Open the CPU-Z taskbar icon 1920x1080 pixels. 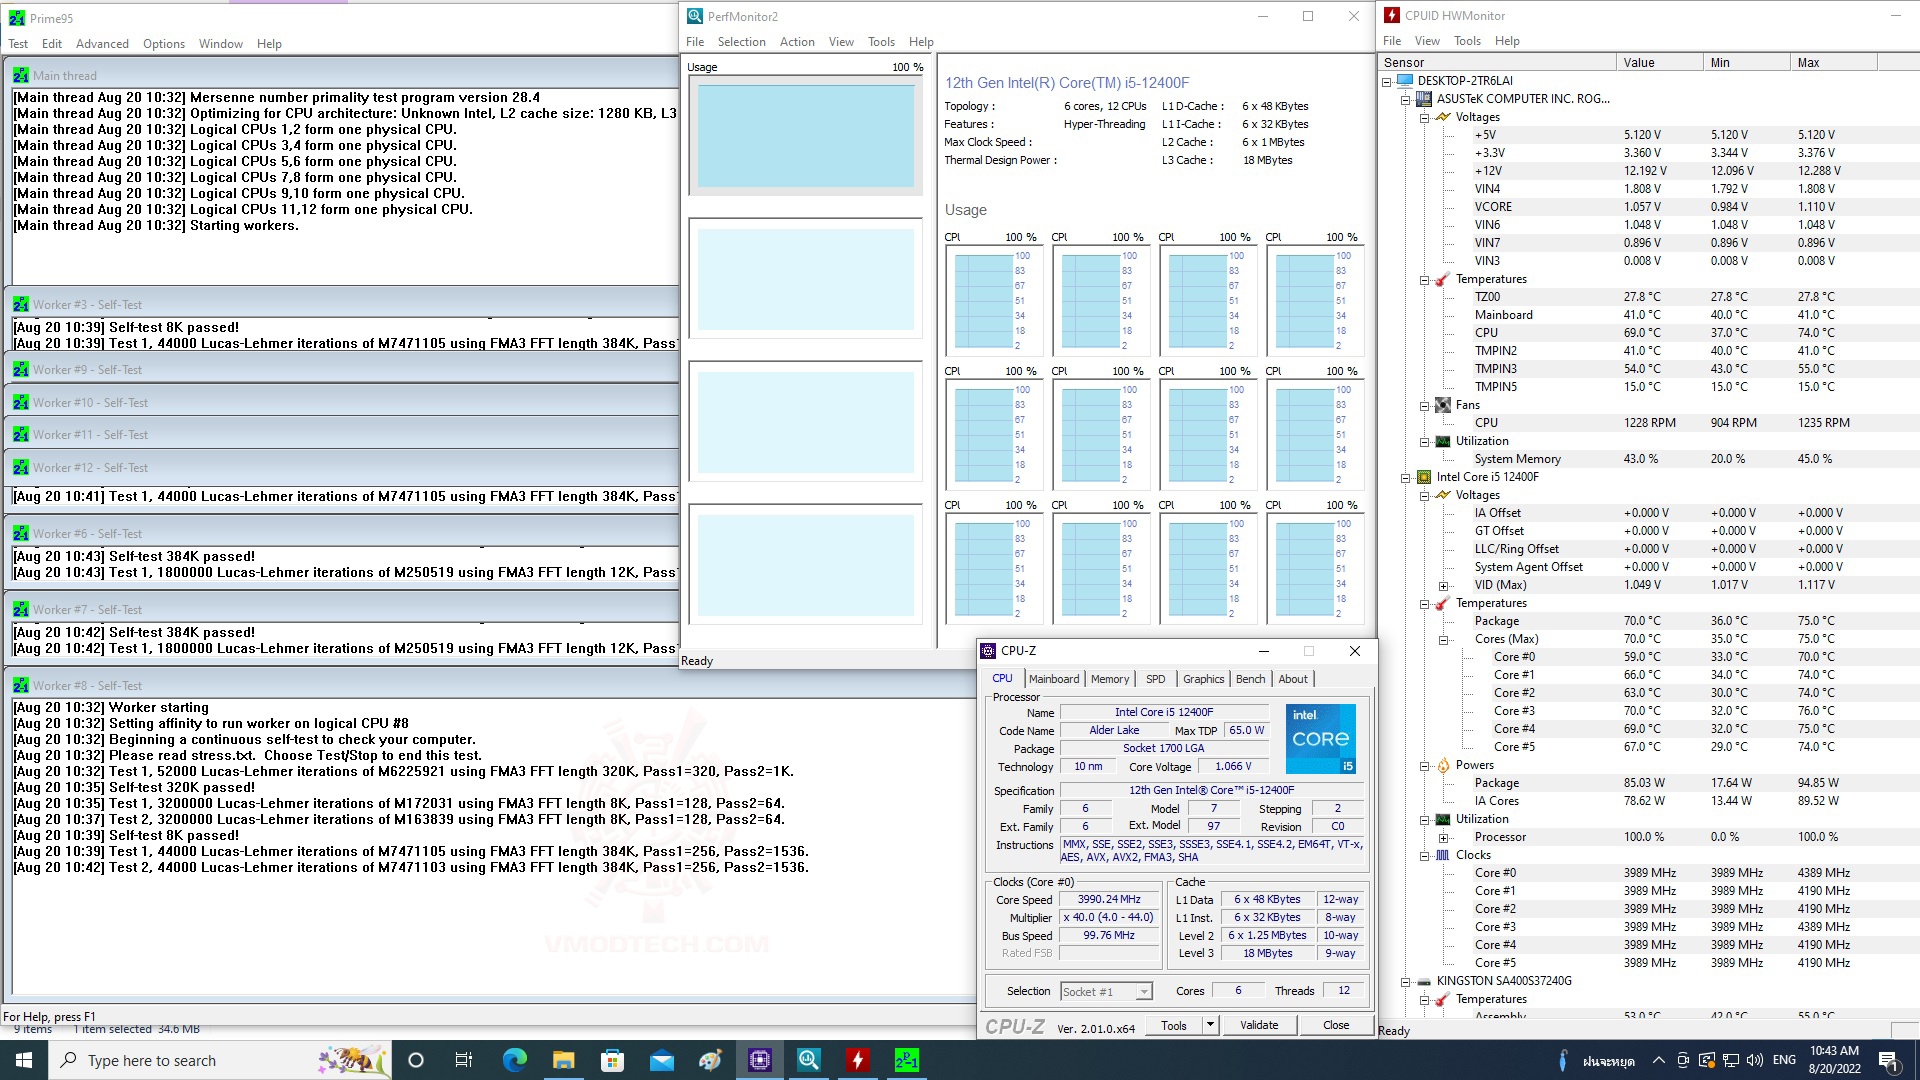(760, 1060)
